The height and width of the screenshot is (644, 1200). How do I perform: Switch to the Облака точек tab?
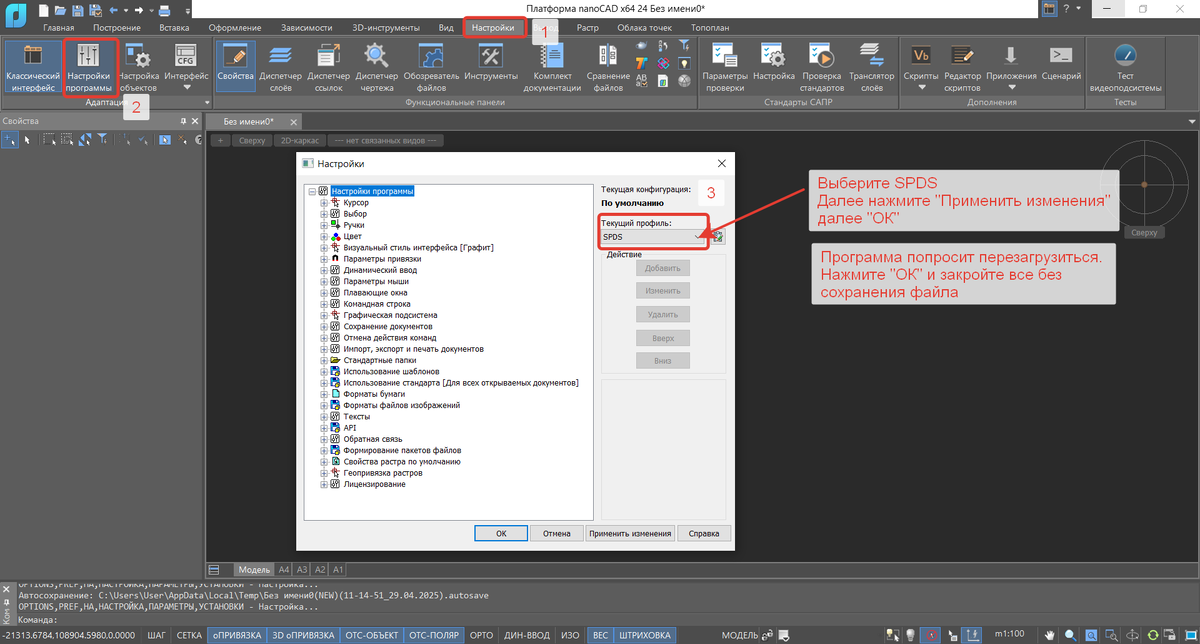pos(645,28)
